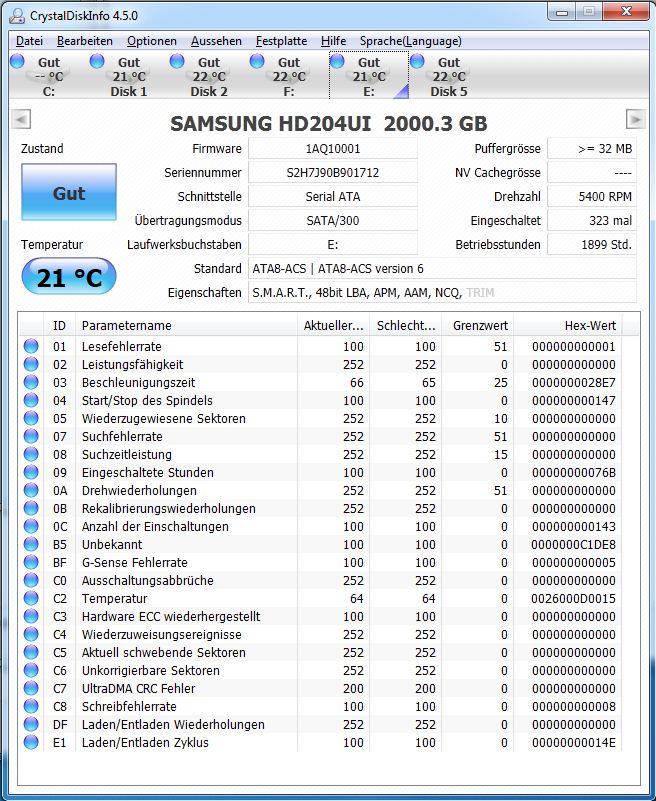Click the Laufwerksbuchstaben field E:
The image size is (656, 801).
[333, 245]
